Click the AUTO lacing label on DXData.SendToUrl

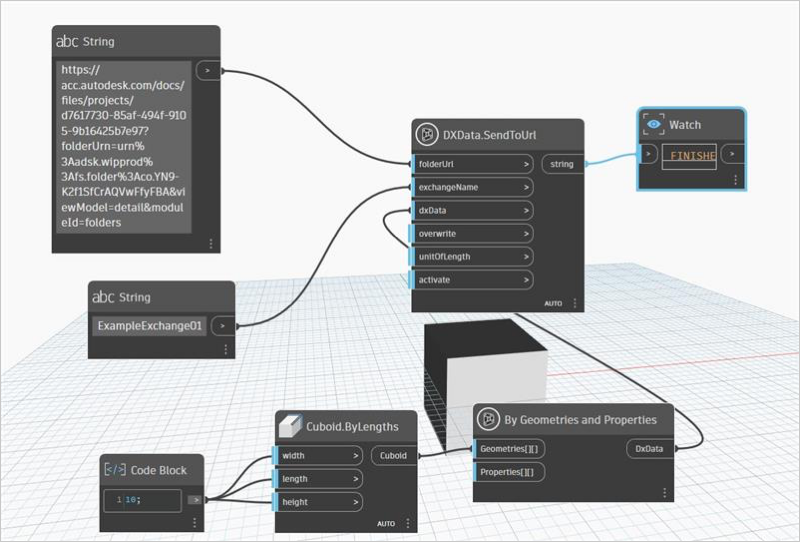pos(553,304)
